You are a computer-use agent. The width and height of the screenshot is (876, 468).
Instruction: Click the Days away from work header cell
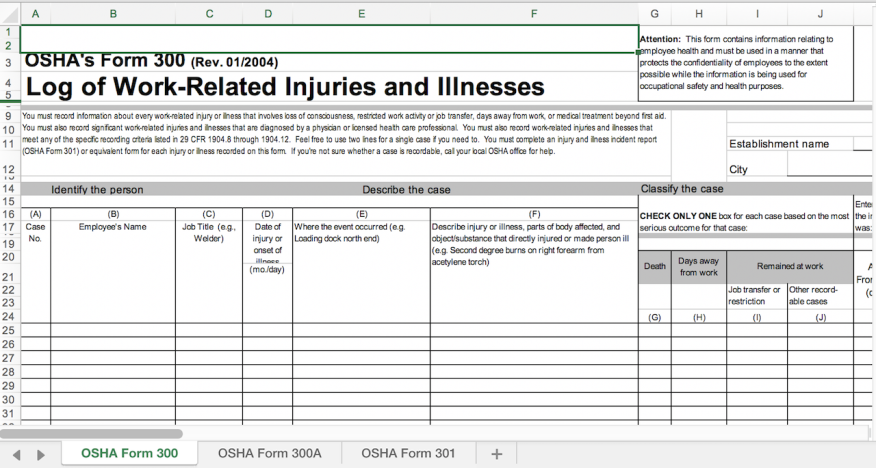click(698, 266)
